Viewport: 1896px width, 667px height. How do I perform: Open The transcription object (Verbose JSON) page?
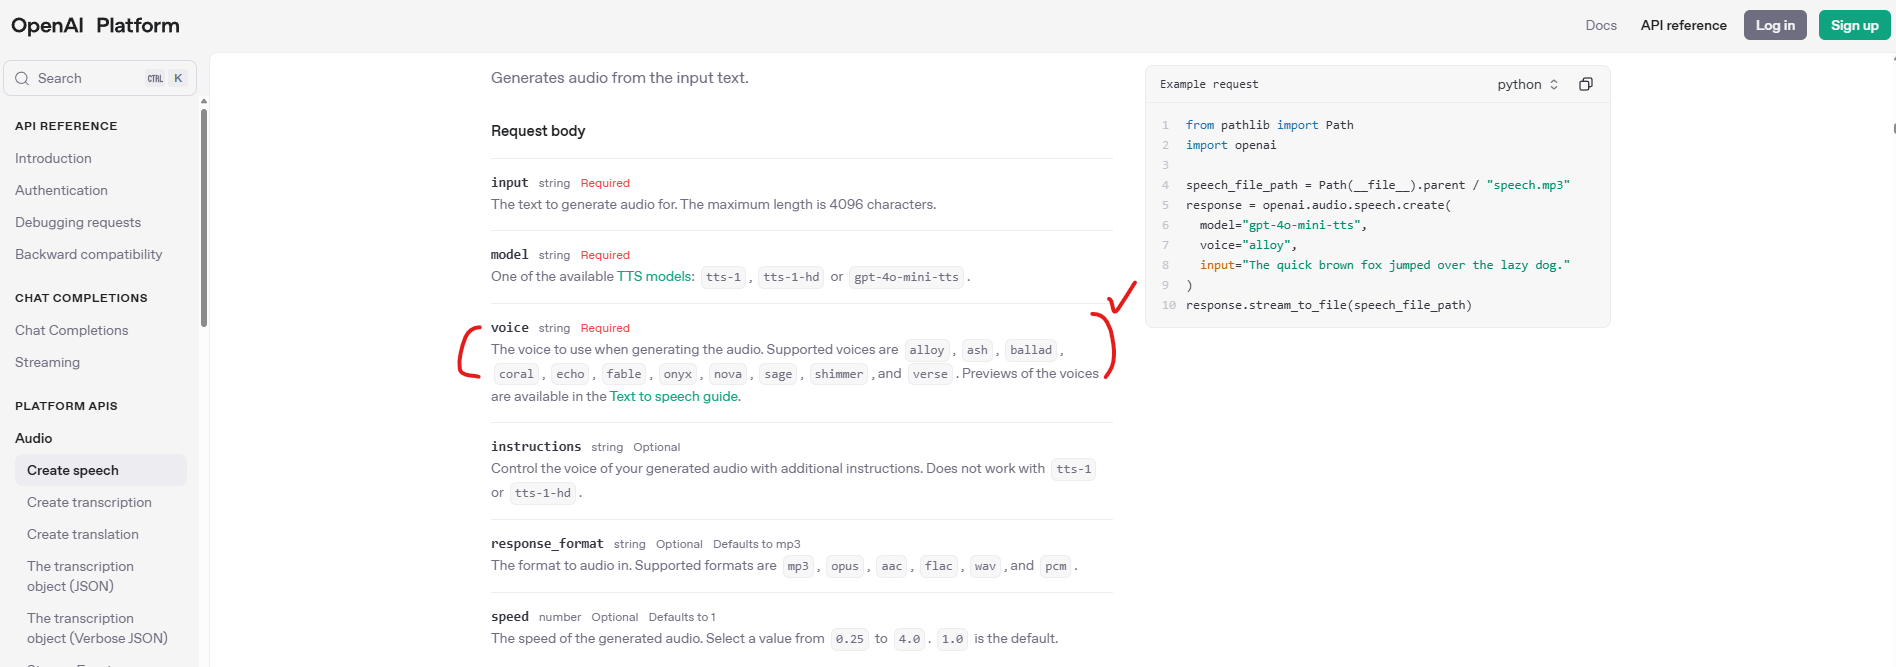[97, 628]
